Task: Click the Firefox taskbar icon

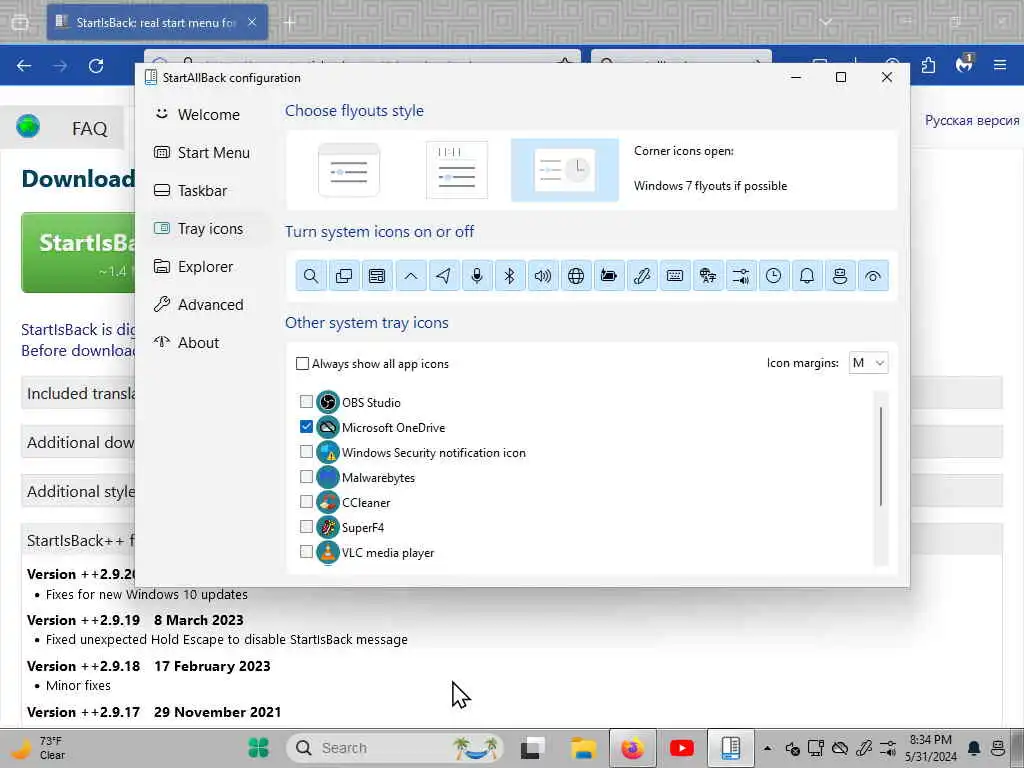Action: tap(632, 748)
